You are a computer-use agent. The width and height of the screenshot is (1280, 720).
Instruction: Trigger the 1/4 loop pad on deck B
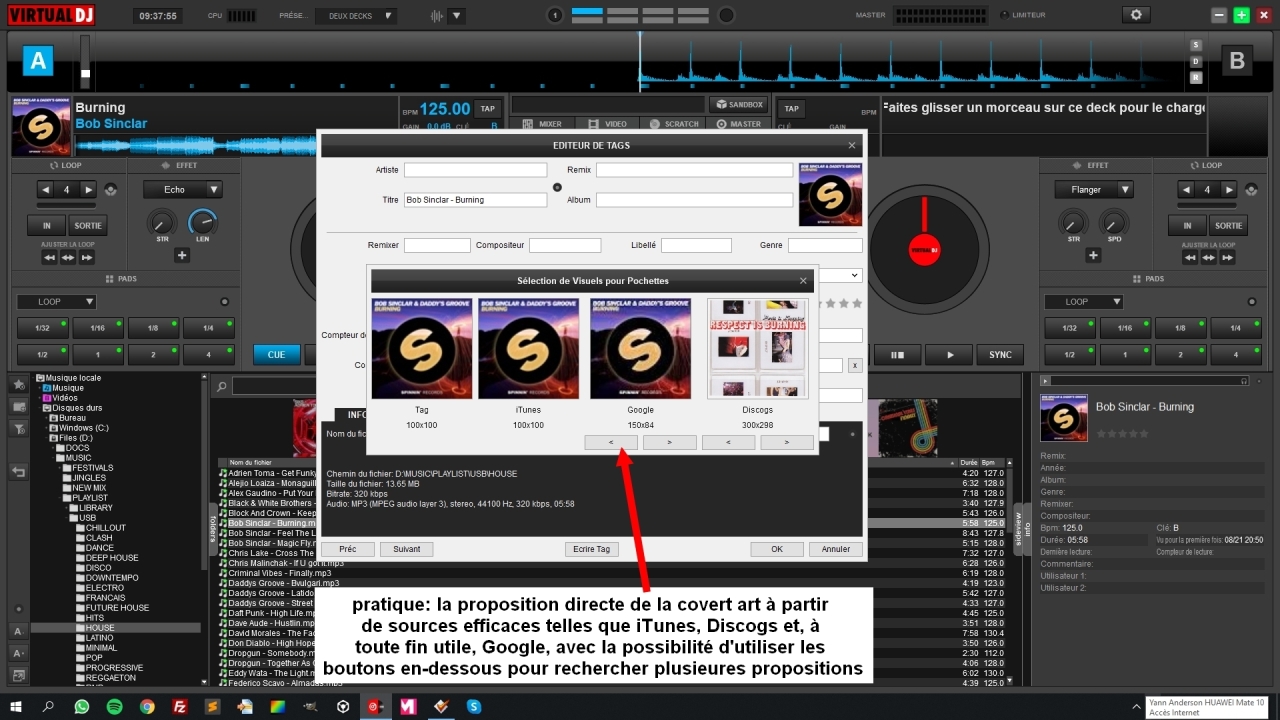(1236, 328)
